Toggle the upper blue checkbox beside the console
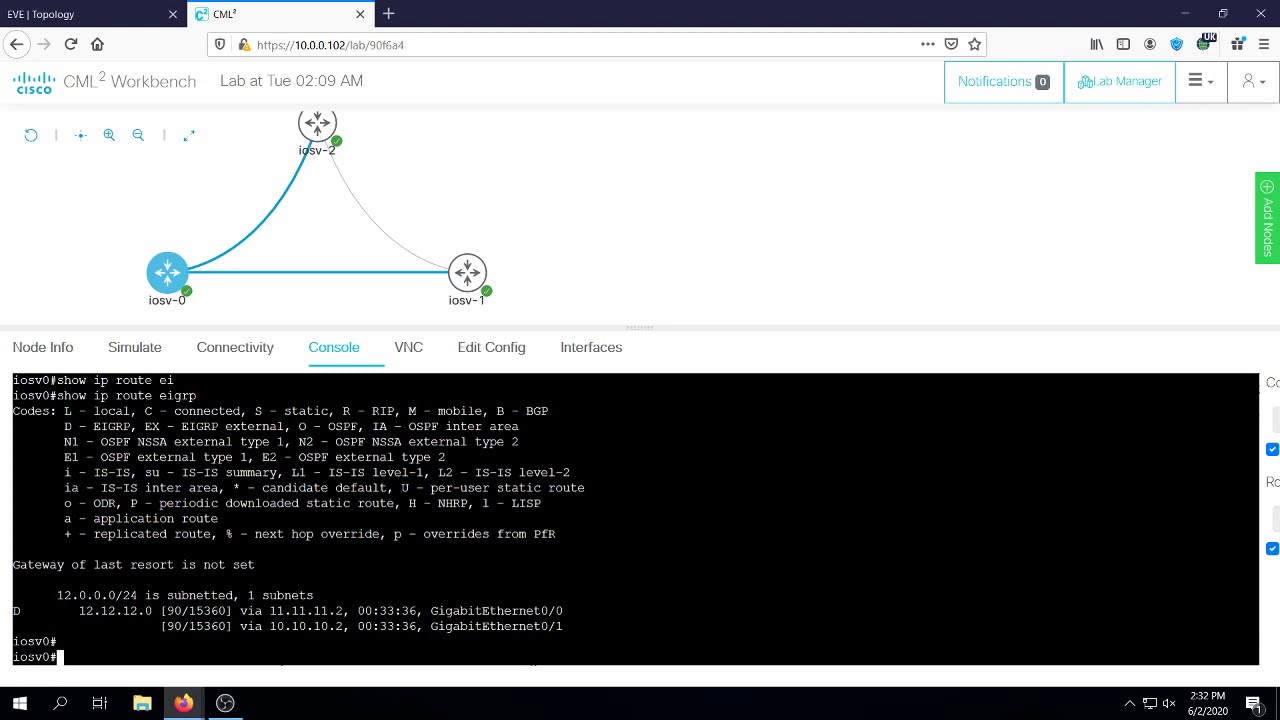Image resolution: width=1280 pixels, height=720 pixels. point(1272,449)
